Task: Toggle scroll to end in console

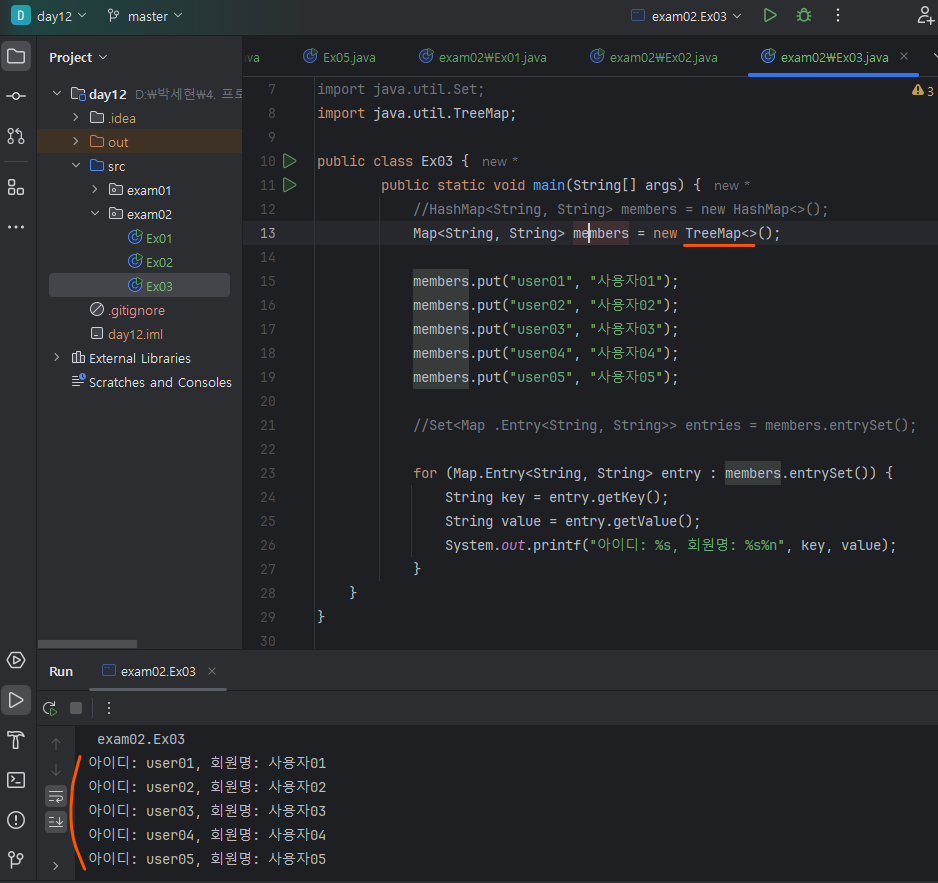Action: (x=56, y=821)
